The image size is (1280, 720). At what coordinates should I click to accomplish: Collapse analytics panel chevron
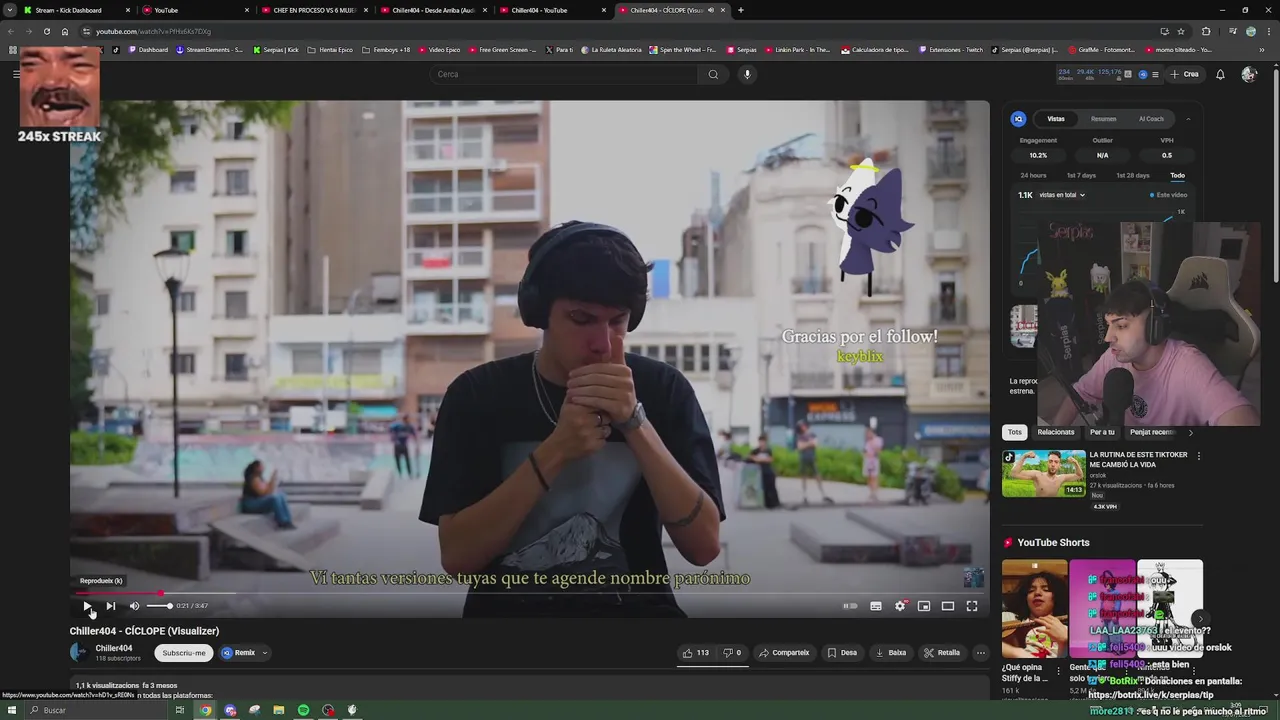1188,119
